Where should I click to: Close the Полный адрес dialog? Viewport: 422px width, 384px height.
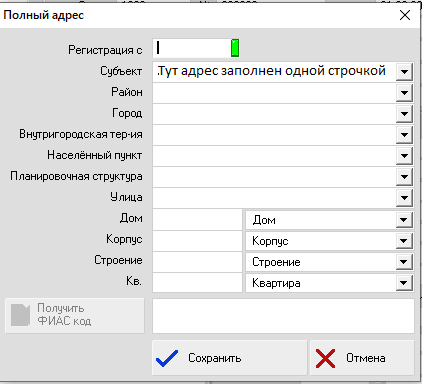(405, 15)
